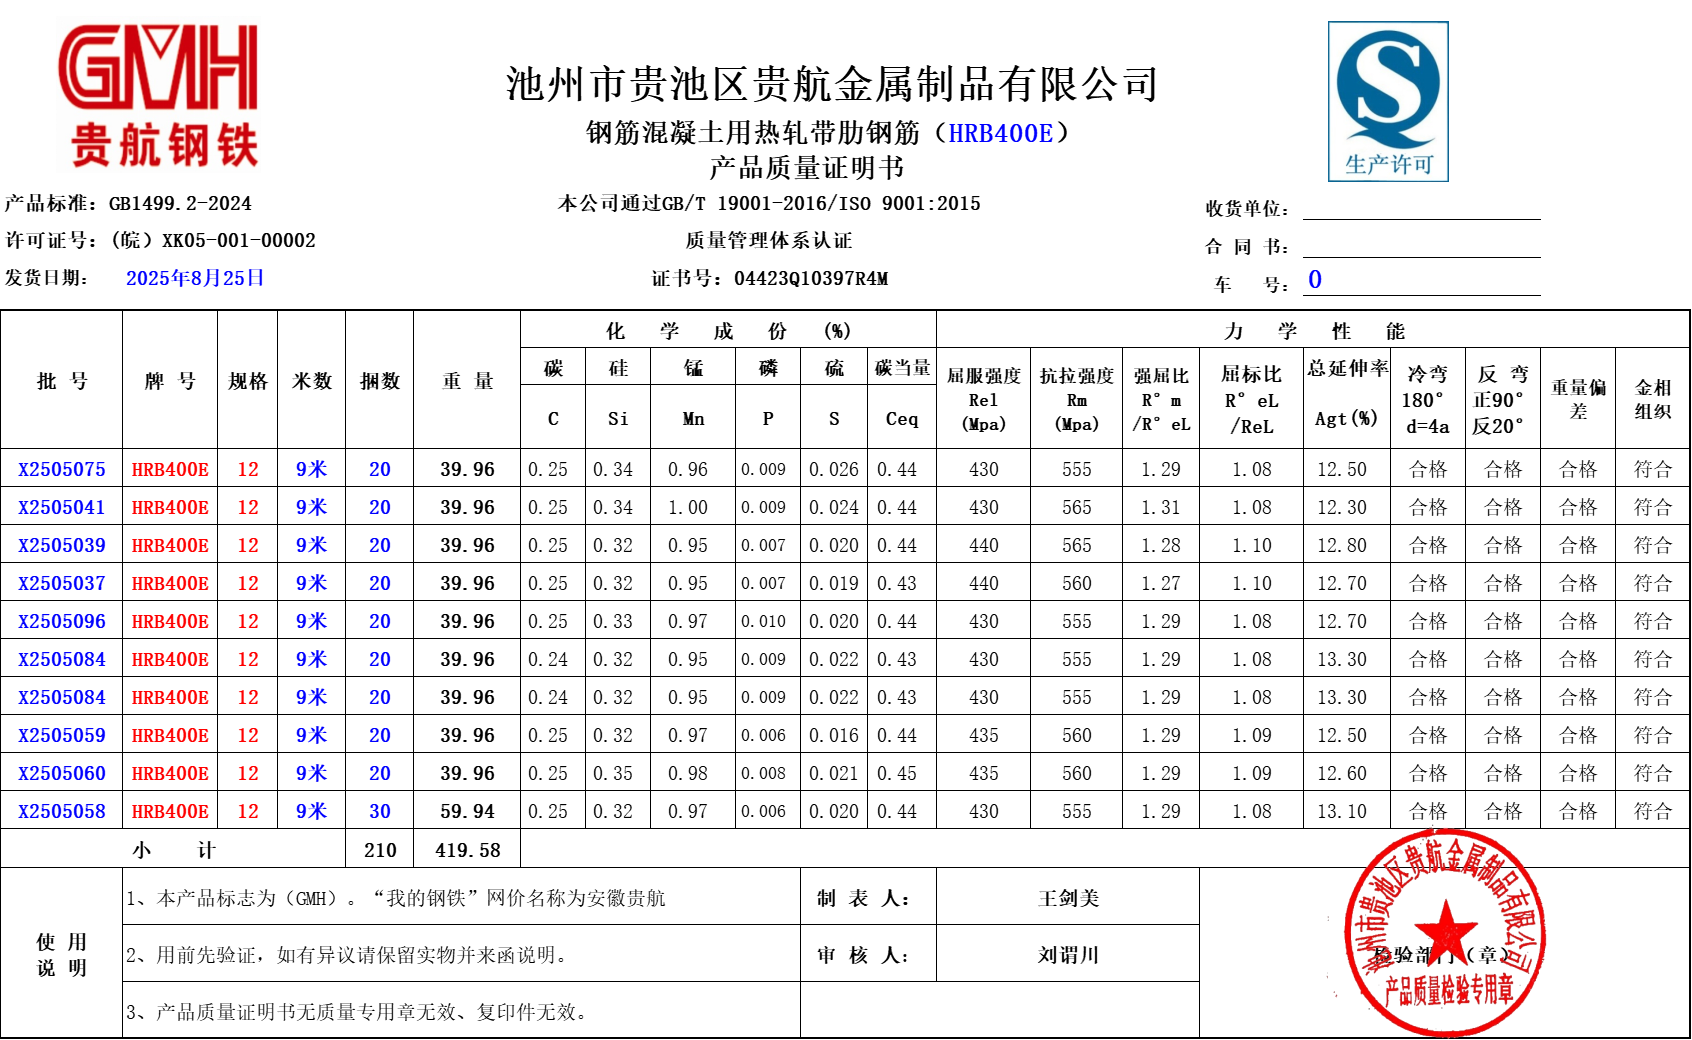Open batch number X2505075

pyautogui.click(x=62, y=469)
